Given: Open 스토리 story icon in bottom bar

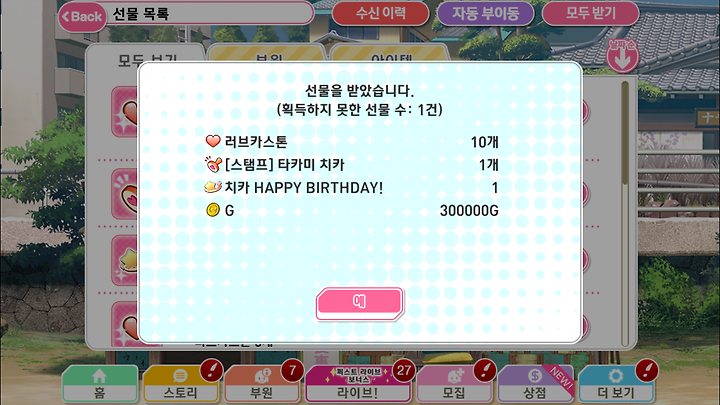Looking at the screenshot, I should 180,384.
